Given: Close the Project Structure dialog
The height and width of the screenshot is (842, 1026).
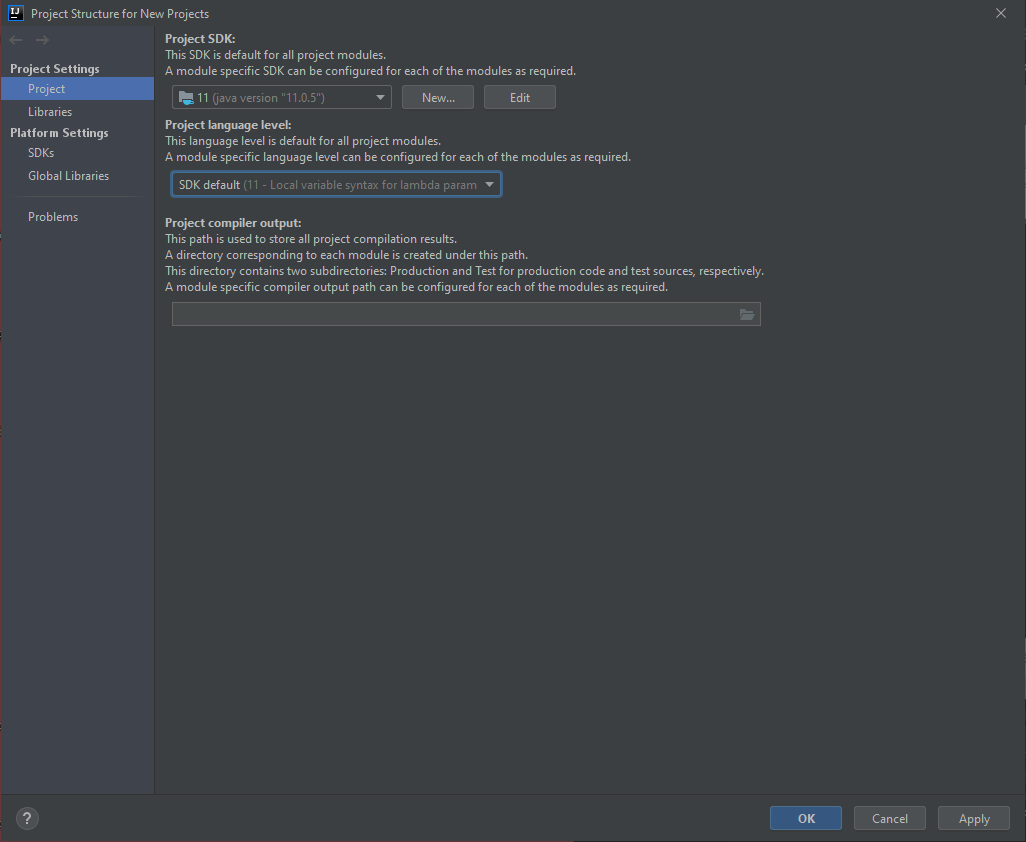Looking at the screenshot, I should 1000,13.
